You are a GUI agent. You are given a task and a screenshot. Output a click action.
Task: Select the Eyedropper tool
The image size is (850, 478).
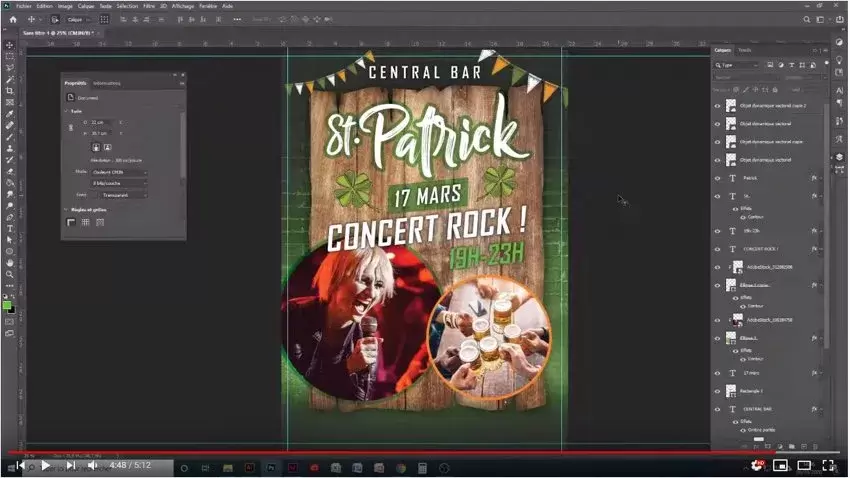(10, 114)
